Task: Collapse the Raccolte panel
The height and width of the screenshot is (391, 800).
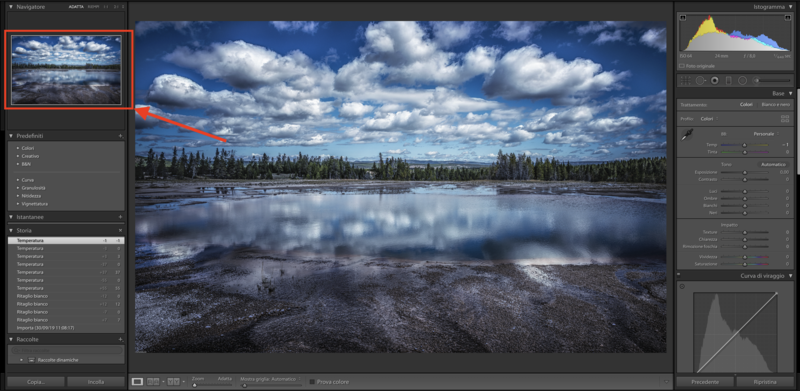Action: click(x=11, y=339)
